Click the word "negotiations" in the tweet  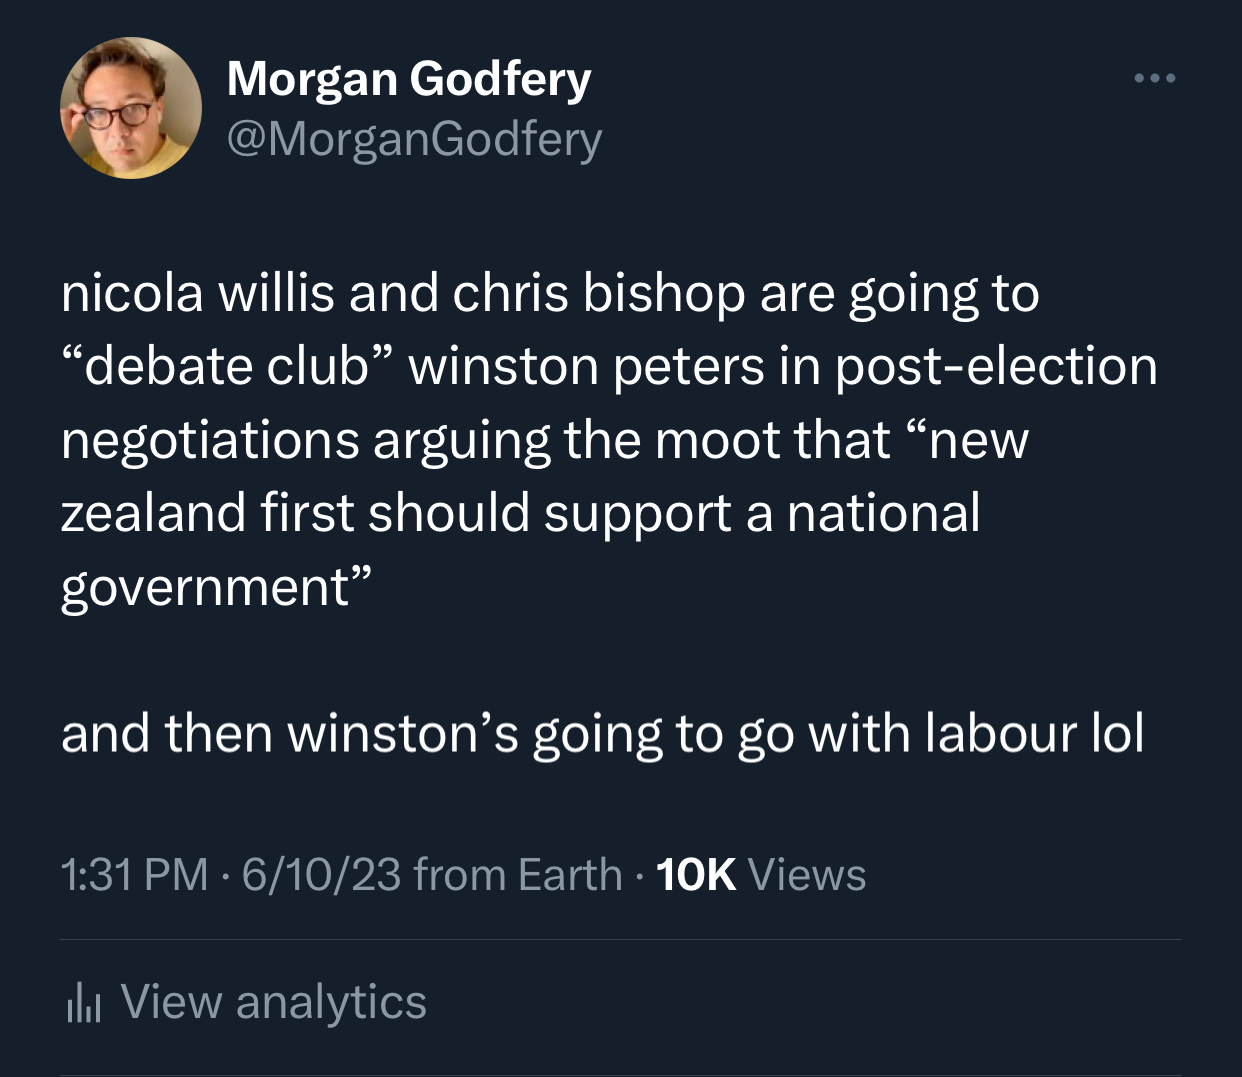210,440
